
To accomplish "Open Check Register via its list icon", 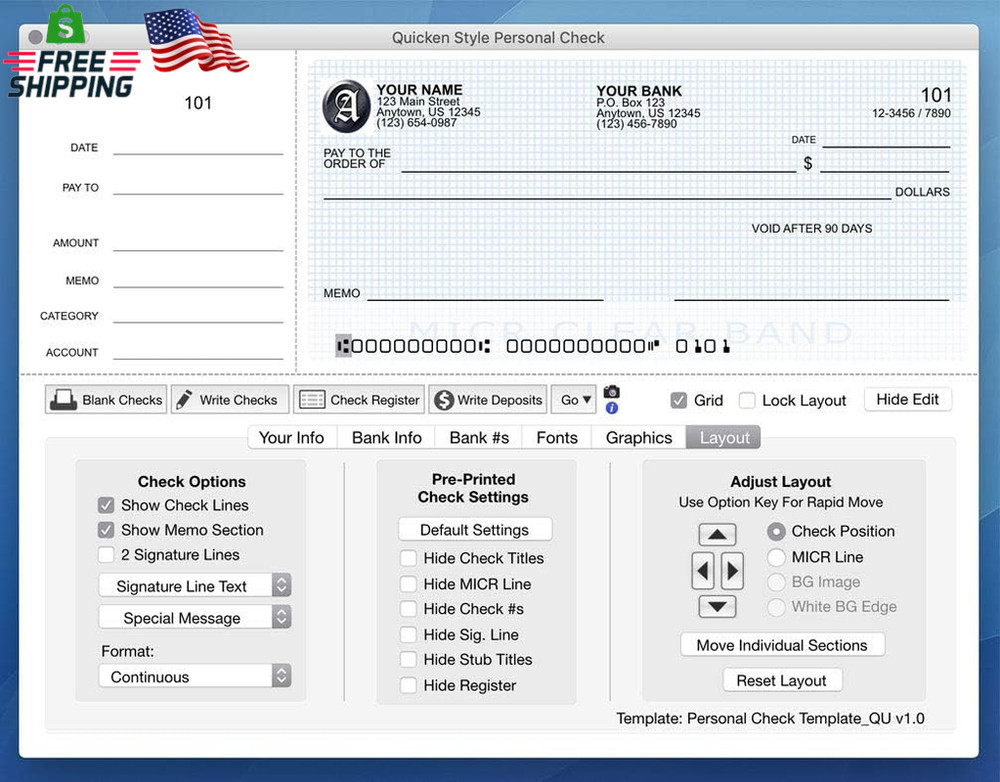I will pyautogui.click(x=313, y=399).
